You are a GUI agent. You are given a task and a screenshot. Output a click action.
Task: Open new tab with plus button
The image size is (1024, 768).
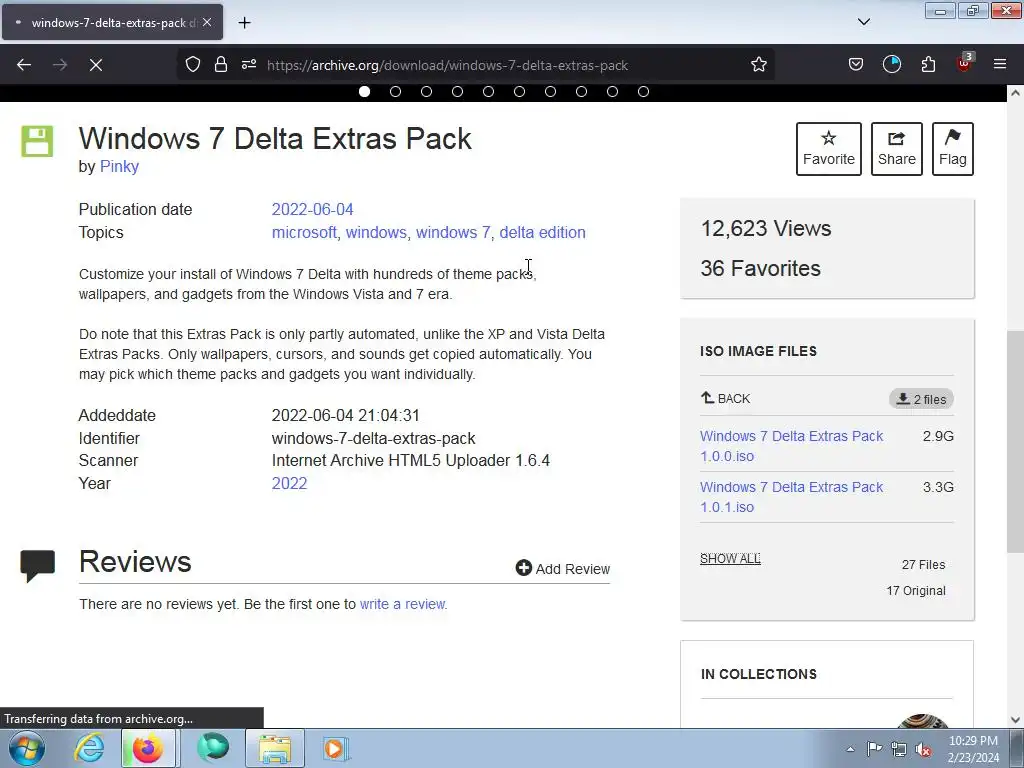244,23
